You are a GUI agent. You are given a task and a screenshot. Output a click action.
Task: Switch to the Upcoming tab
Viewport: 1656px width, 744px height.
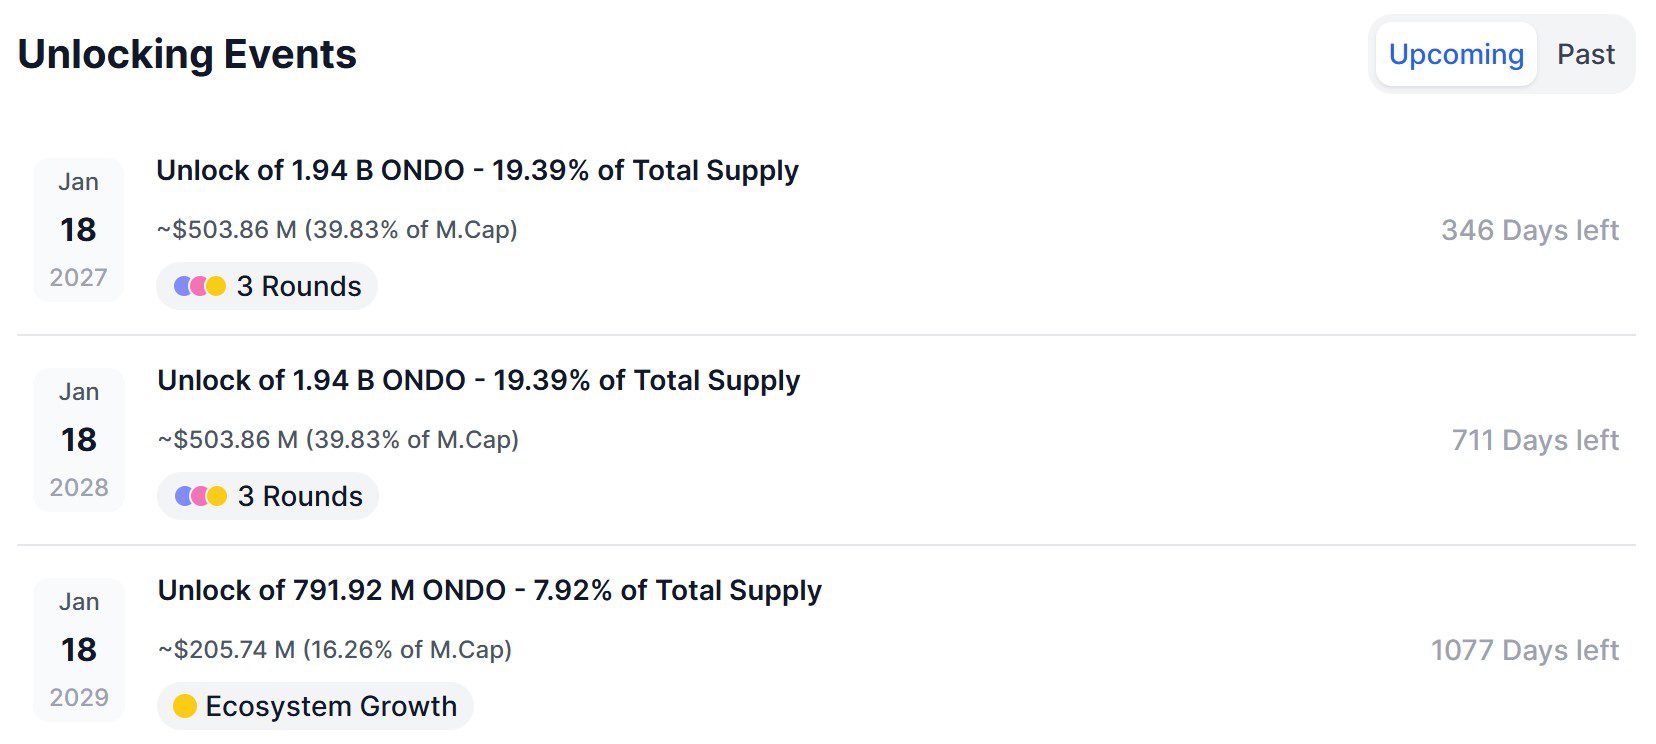coord(1455,54)
